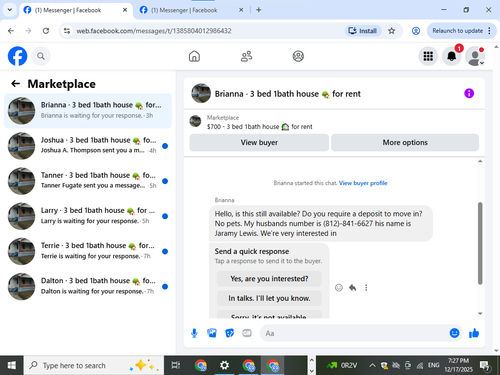Open the clock showing 7:27 PM
This screenshot has width=500, height=375.
coord(458,365)
